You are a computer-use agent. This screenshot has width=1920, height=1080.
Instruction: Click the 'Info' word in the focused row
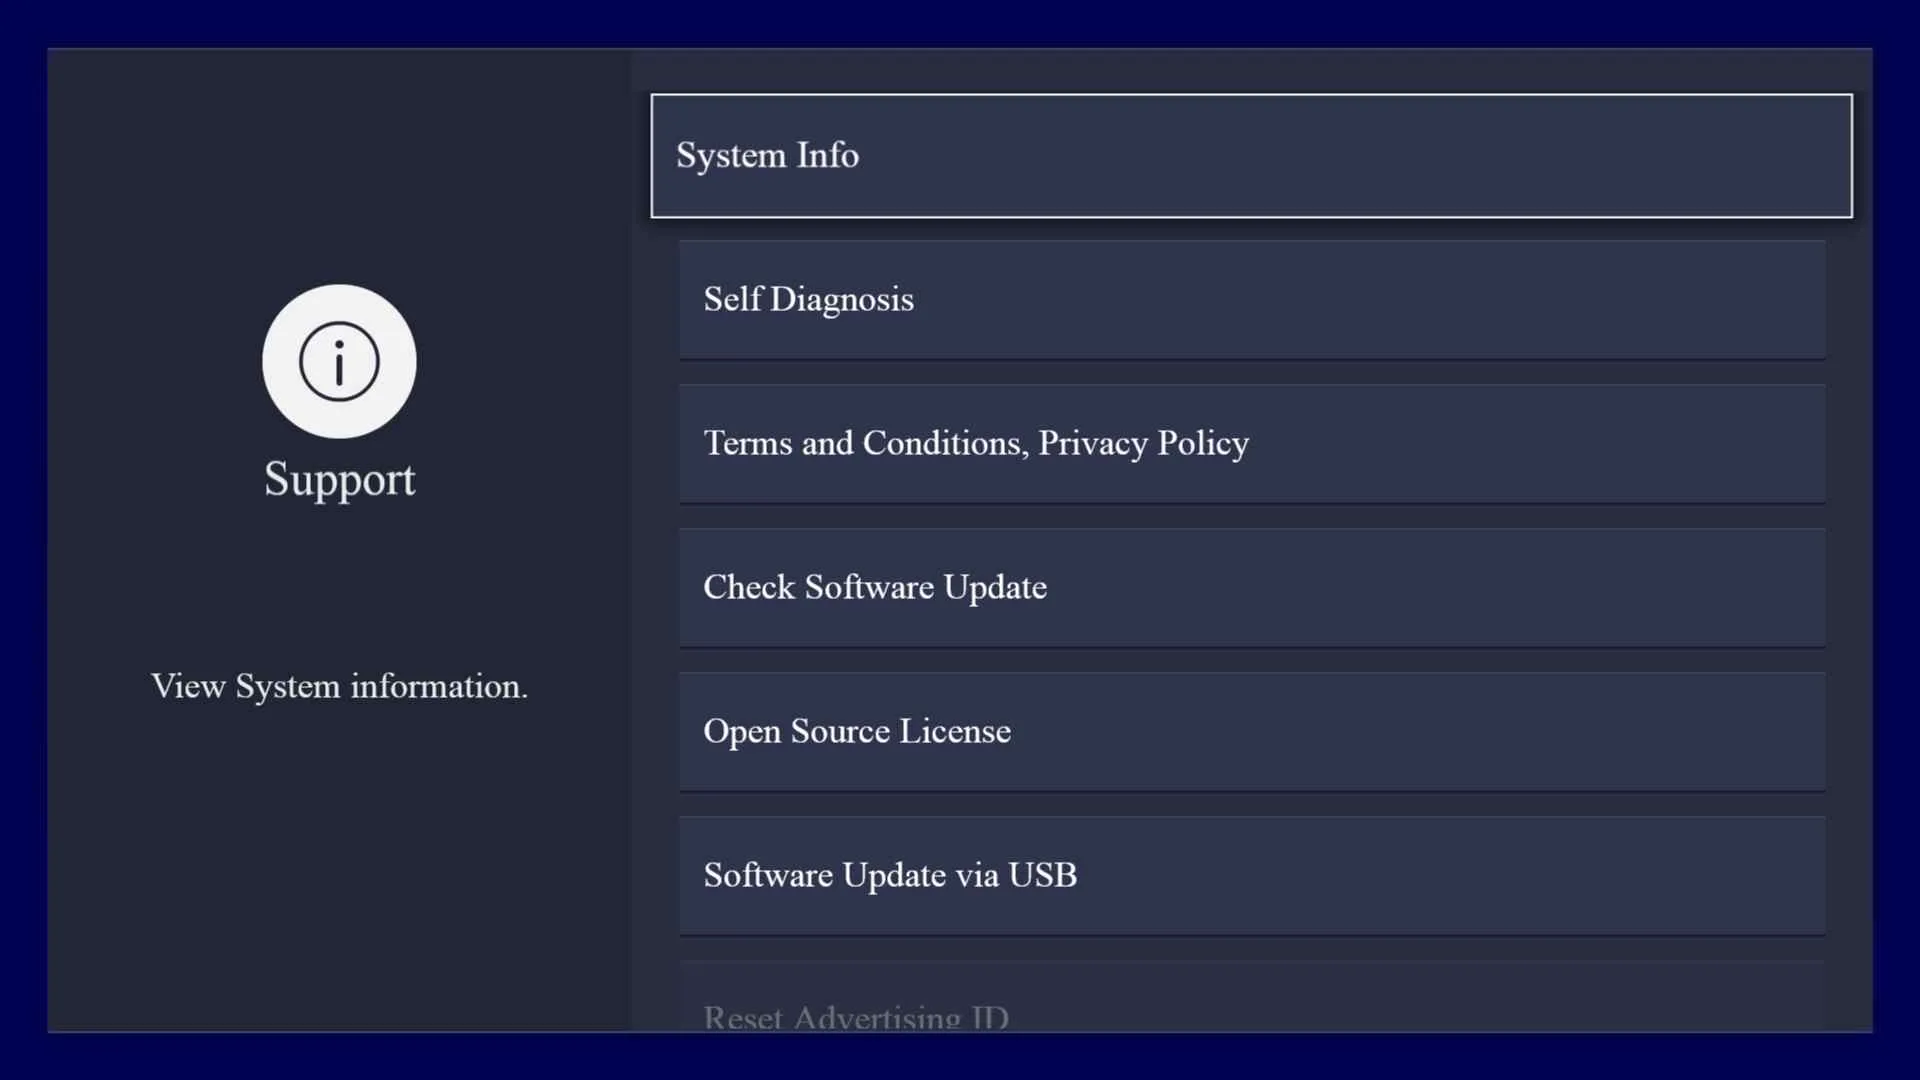(827, 155)
